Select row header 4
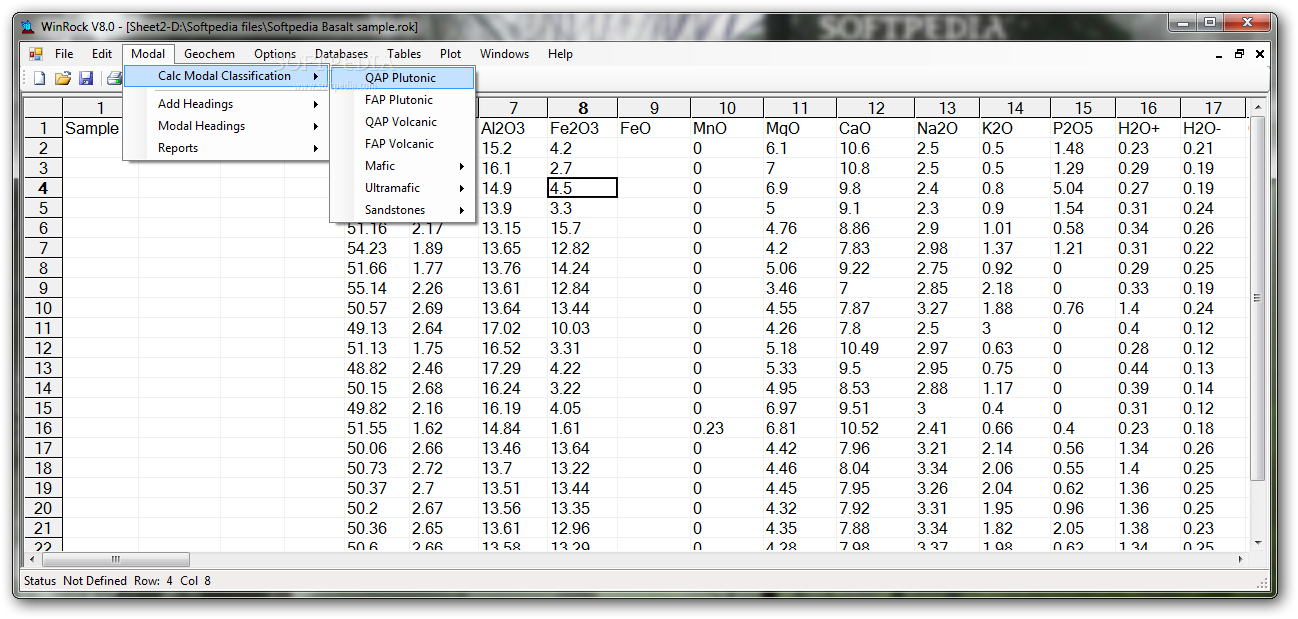 pos(43,188)
